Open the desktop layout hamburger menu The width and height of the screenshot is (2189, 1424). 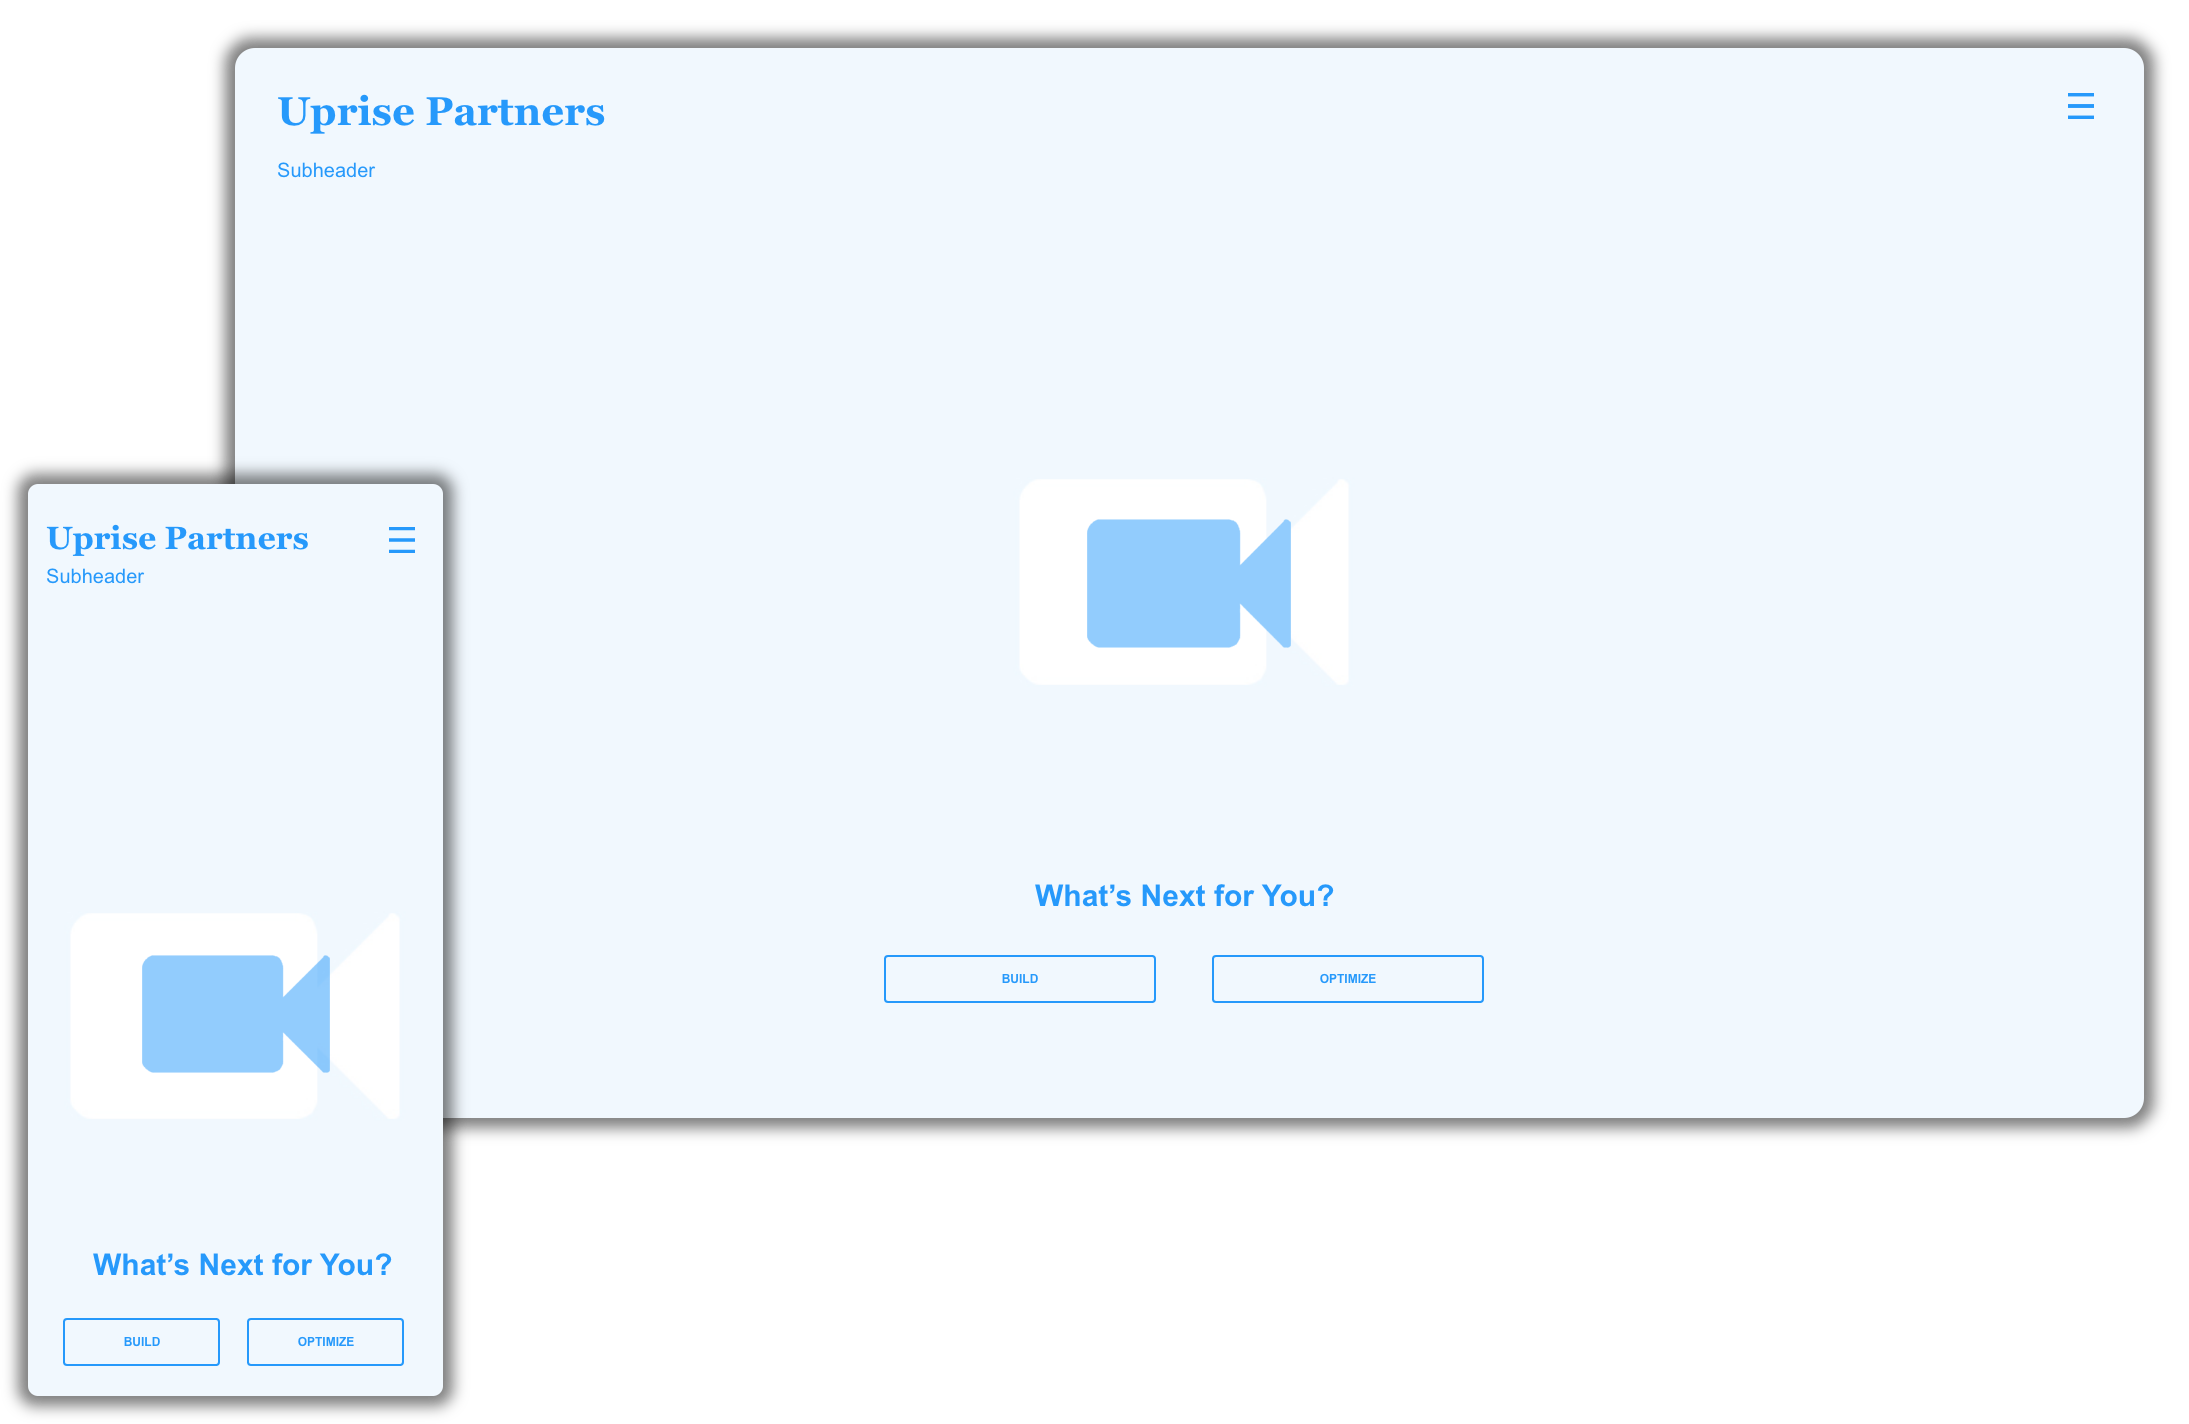click(2080, 106)
